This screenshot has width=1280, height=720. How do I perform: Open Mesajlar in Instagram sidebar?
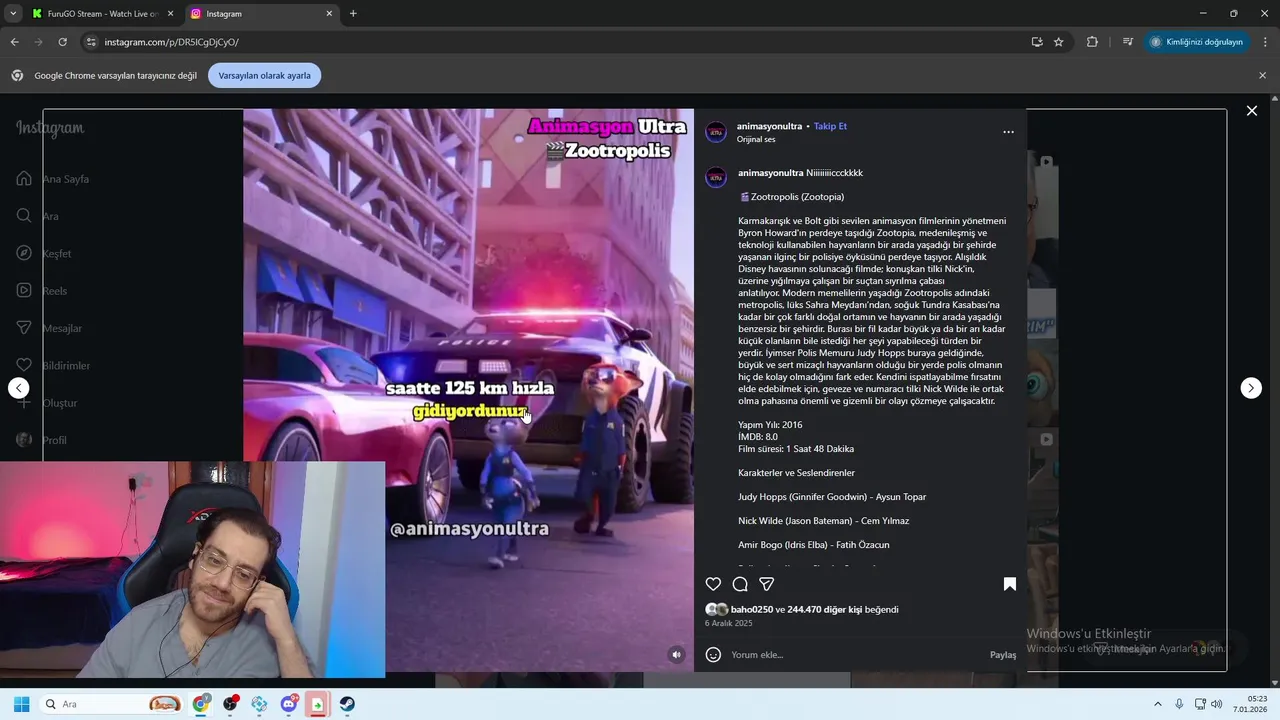point(49,328)
